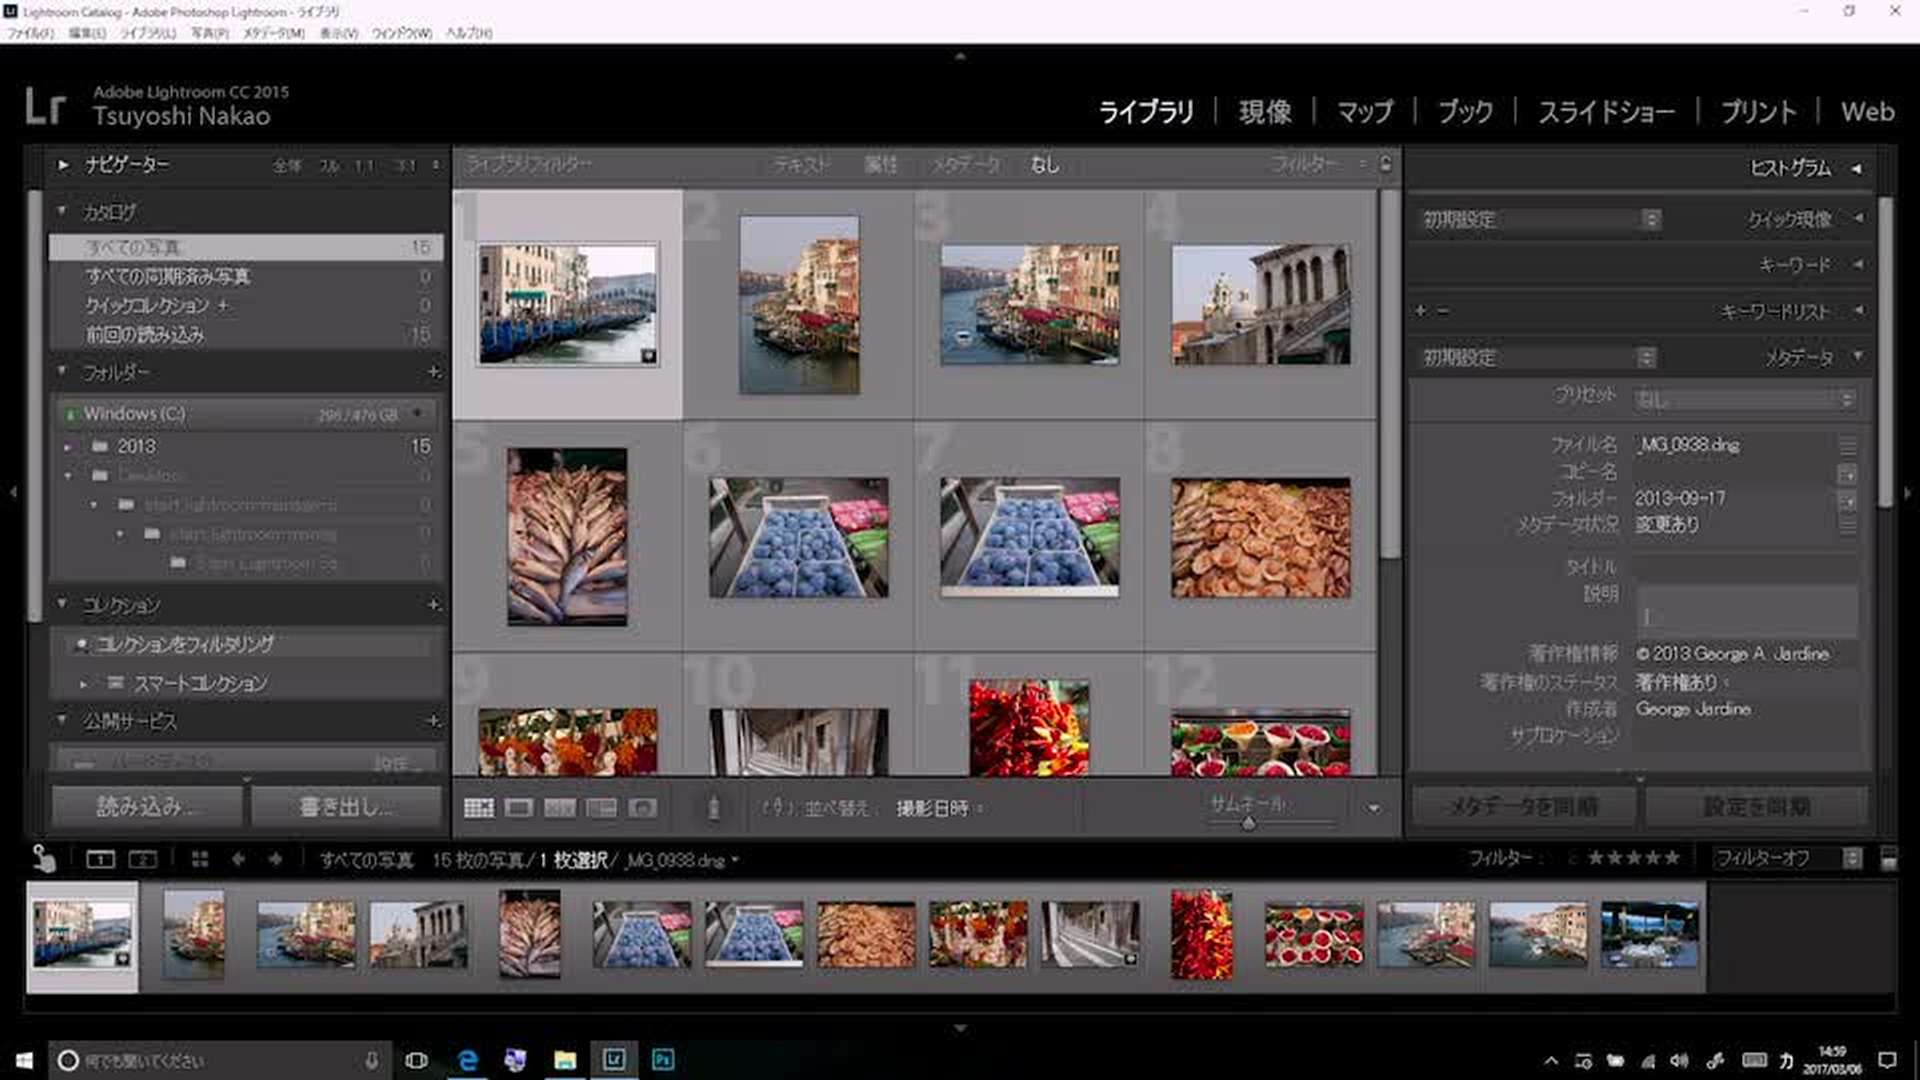Click 書き出し export button
Image resolution: width=1920 pixels, height=1080 pixels.
(x=346, y=806)
